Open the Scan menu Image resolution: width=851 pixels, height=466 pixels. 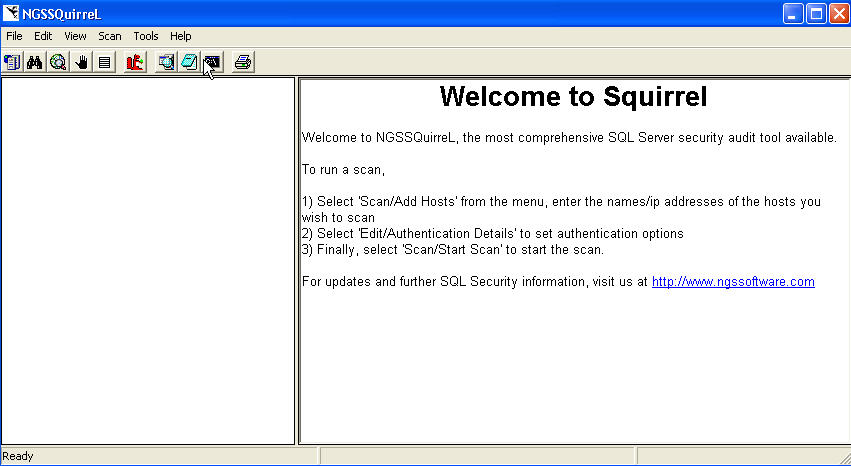pos(110,36)
